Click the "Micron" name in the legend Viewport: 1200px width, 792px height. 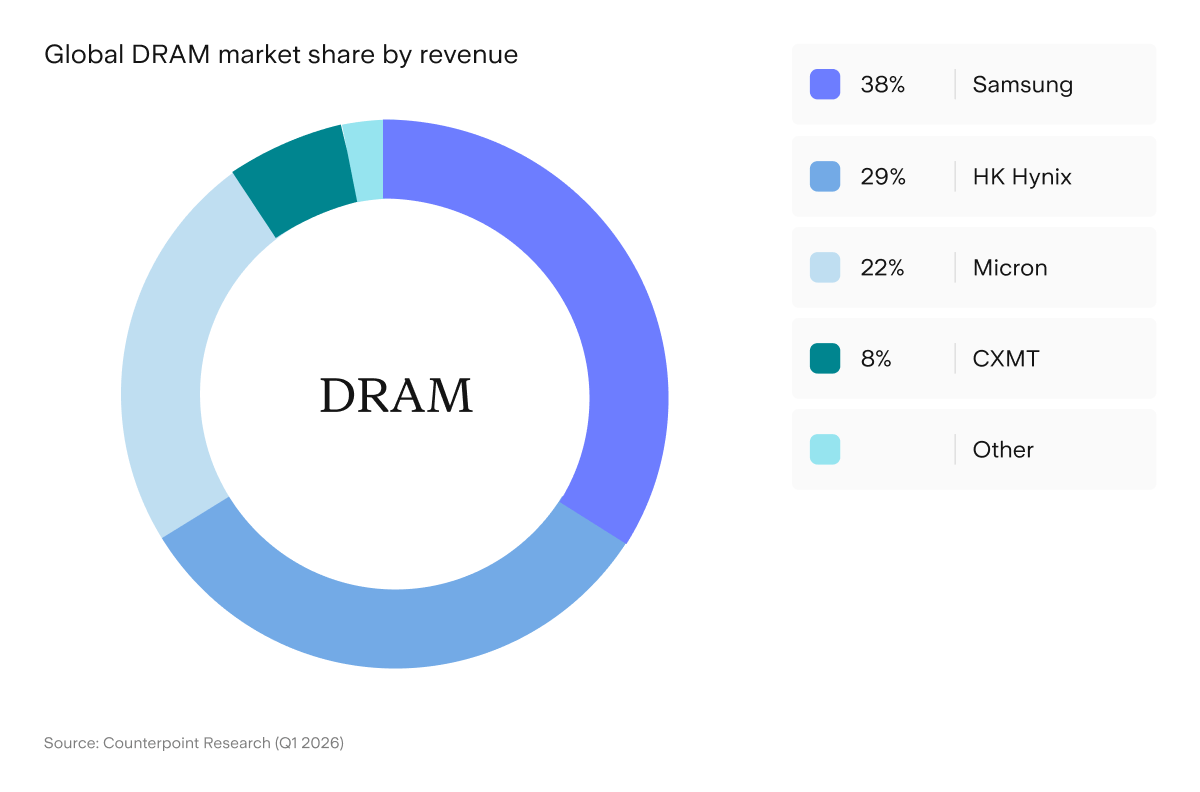[x=1010, y=268]
